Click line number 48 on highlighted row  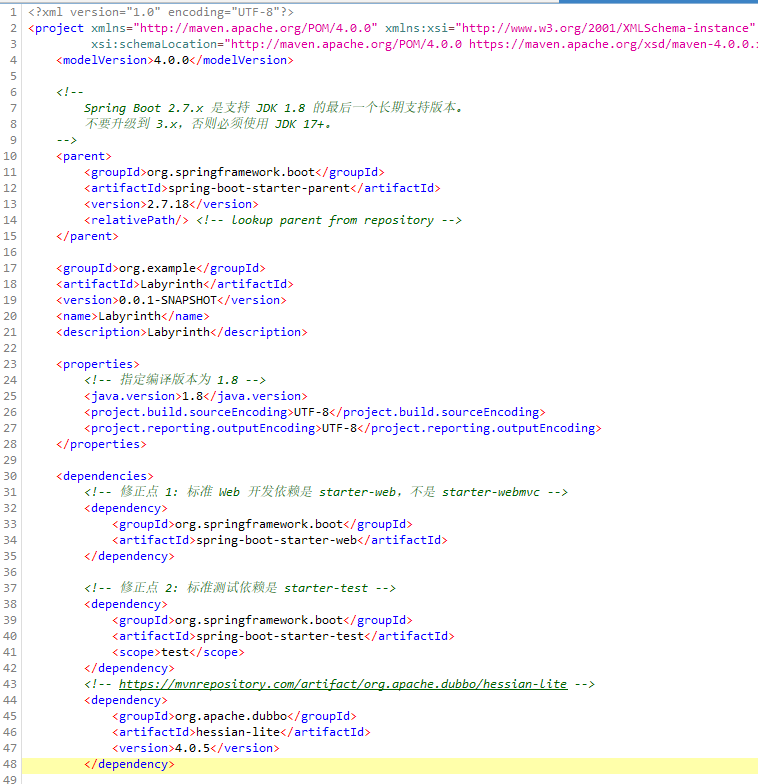pyautogui.click(x=11, y=764)
